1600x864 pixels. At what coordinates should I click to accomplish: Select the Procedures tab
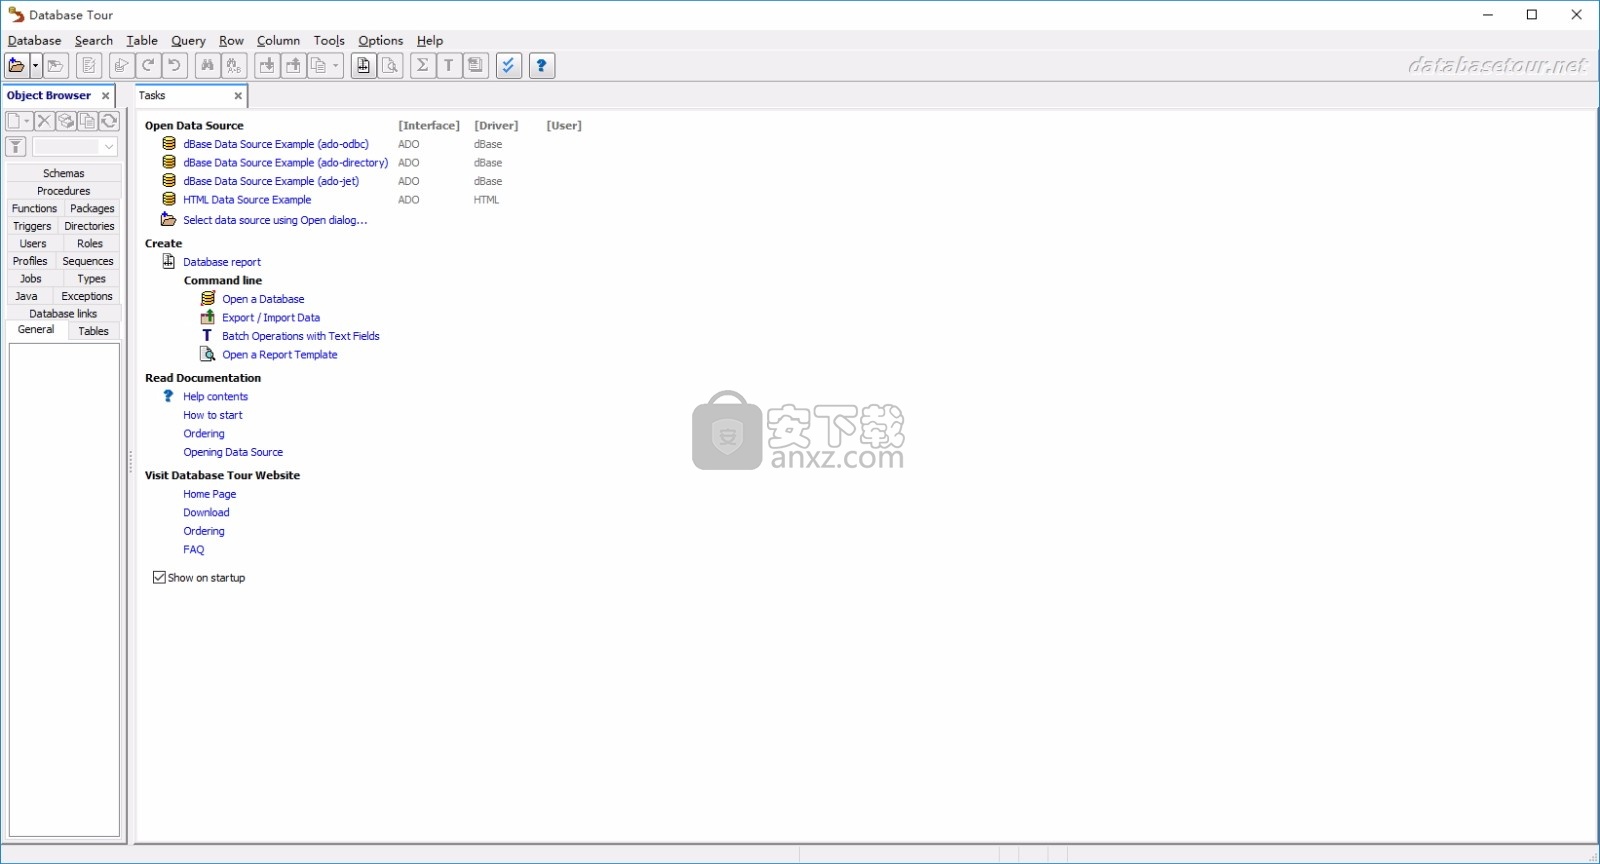click(64, 191)
